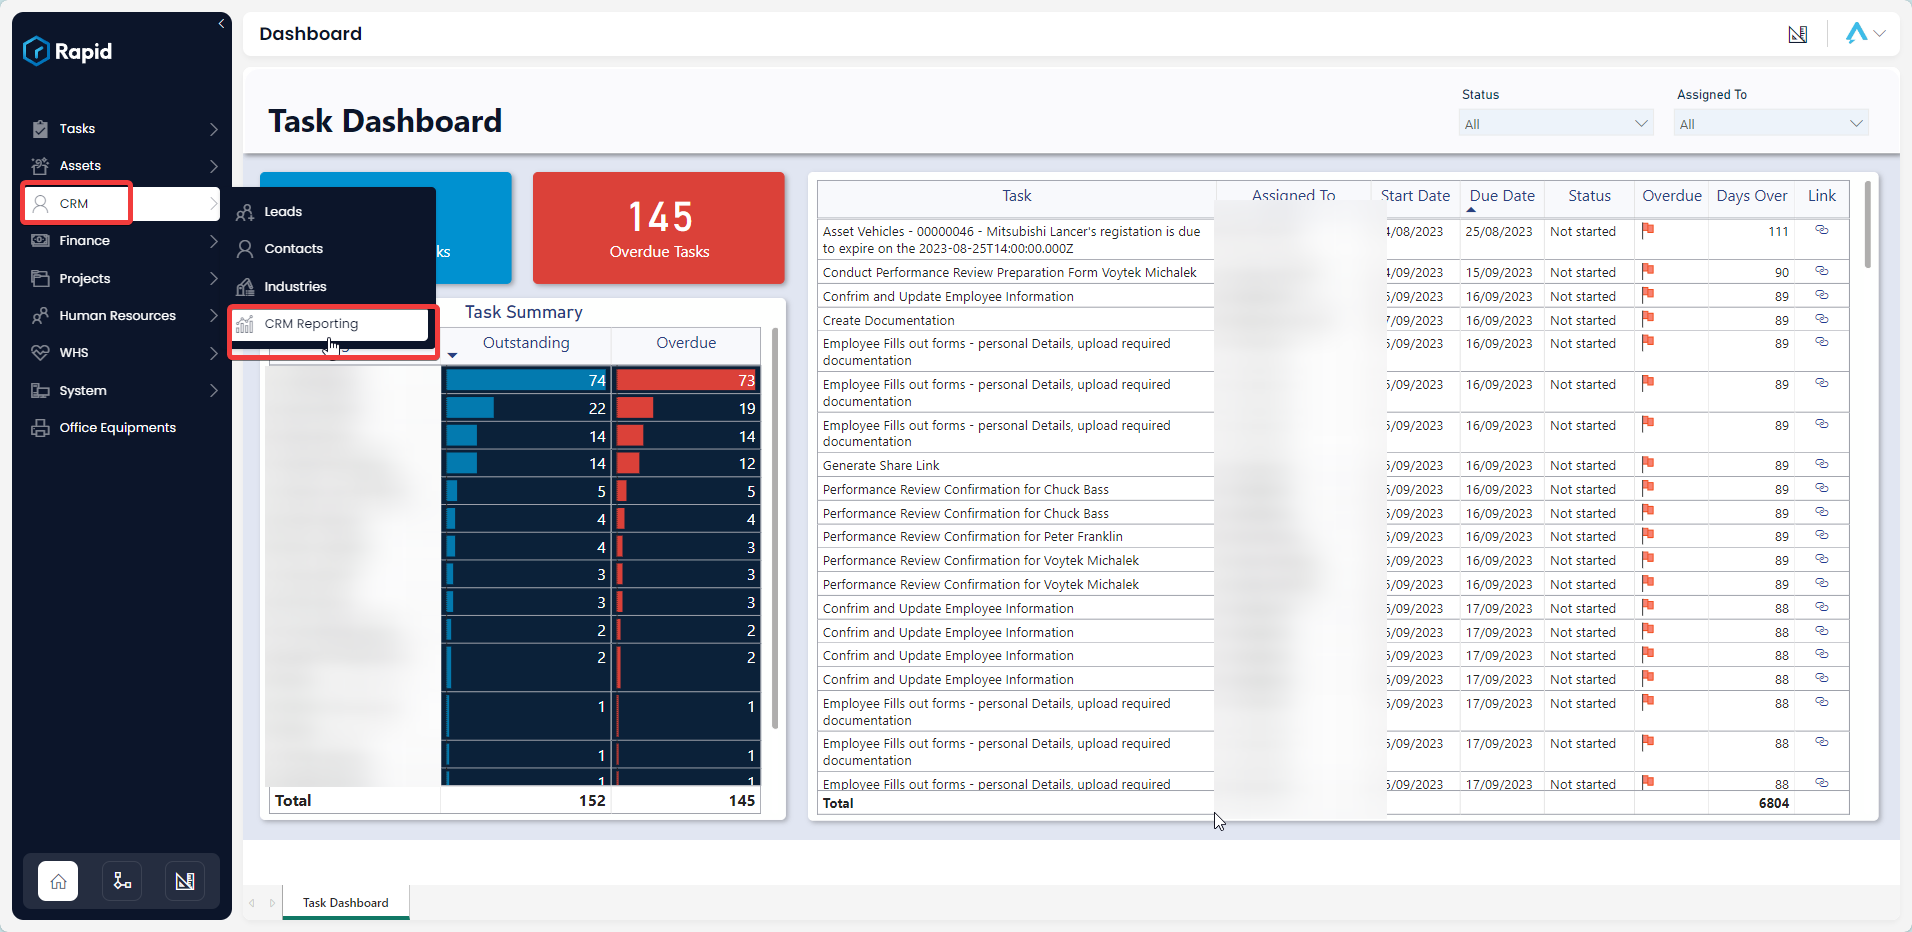Open link for Generate Share Link task
This screenshot has width=1912, height=932.
1822,464
